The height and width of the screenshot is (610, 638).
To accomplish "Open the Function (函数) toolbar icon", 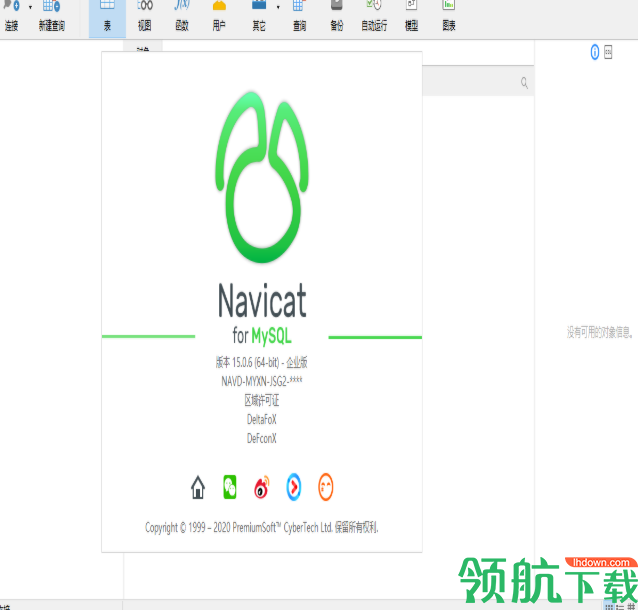I will click(182, 16).
